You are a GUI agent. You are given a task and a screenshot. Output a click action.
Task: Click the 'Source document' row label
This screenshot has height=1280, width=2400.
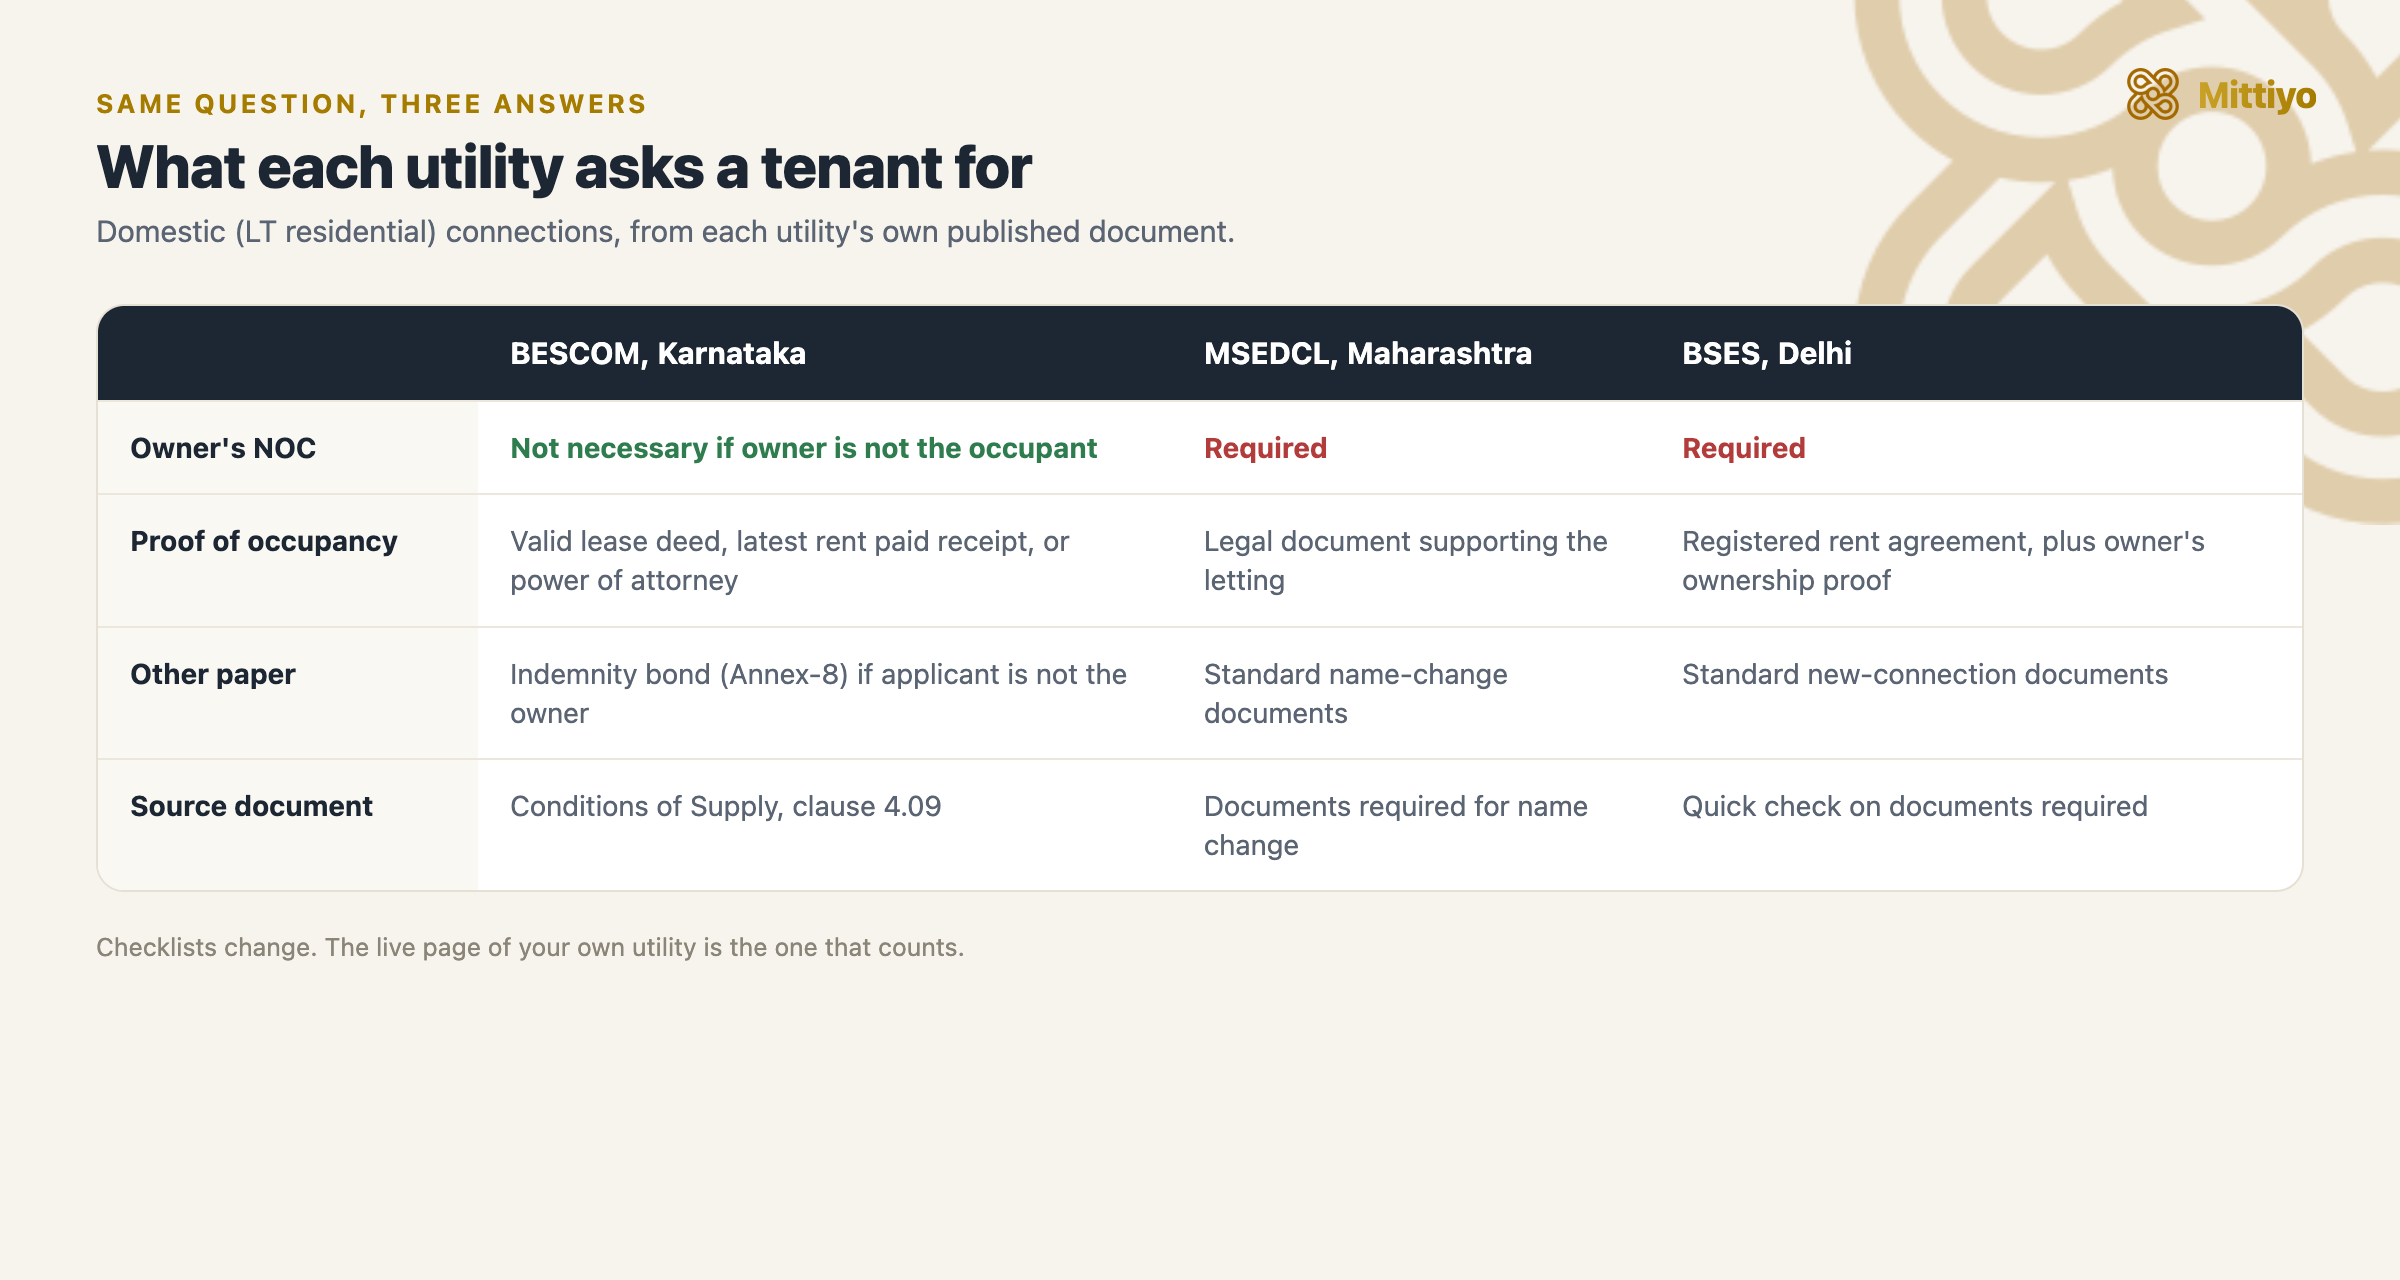pos(251,806)
